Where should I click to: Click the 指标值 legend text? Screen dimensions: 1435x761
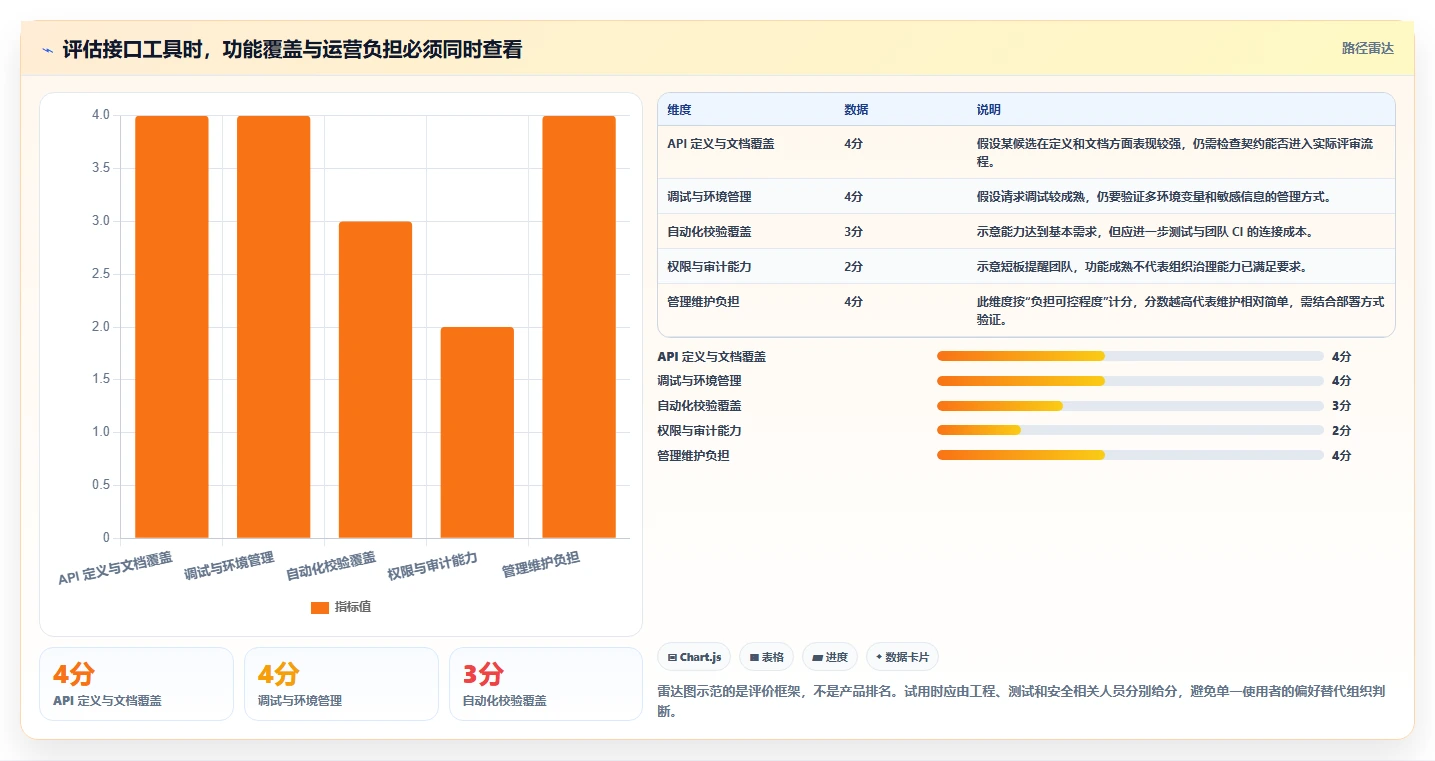coord(353,607)
